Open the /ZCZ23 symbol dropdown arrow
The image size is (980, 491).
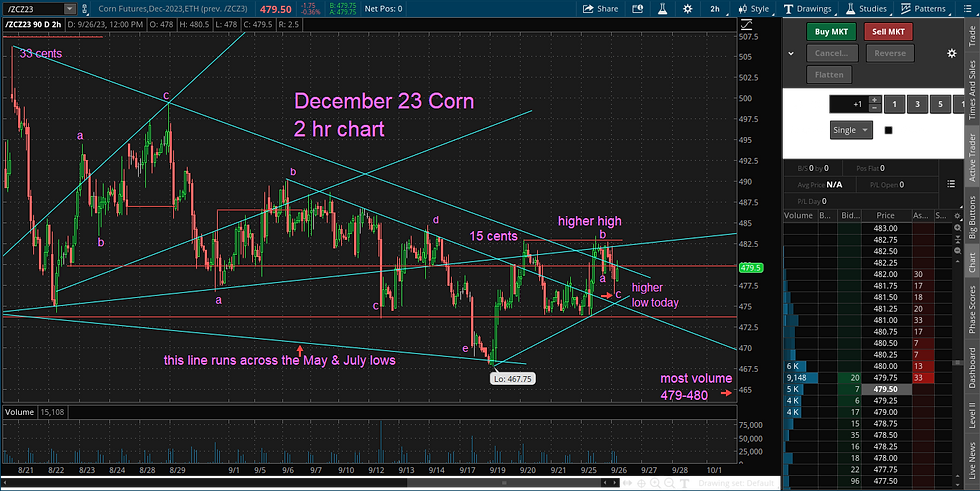tap(69, 9)
